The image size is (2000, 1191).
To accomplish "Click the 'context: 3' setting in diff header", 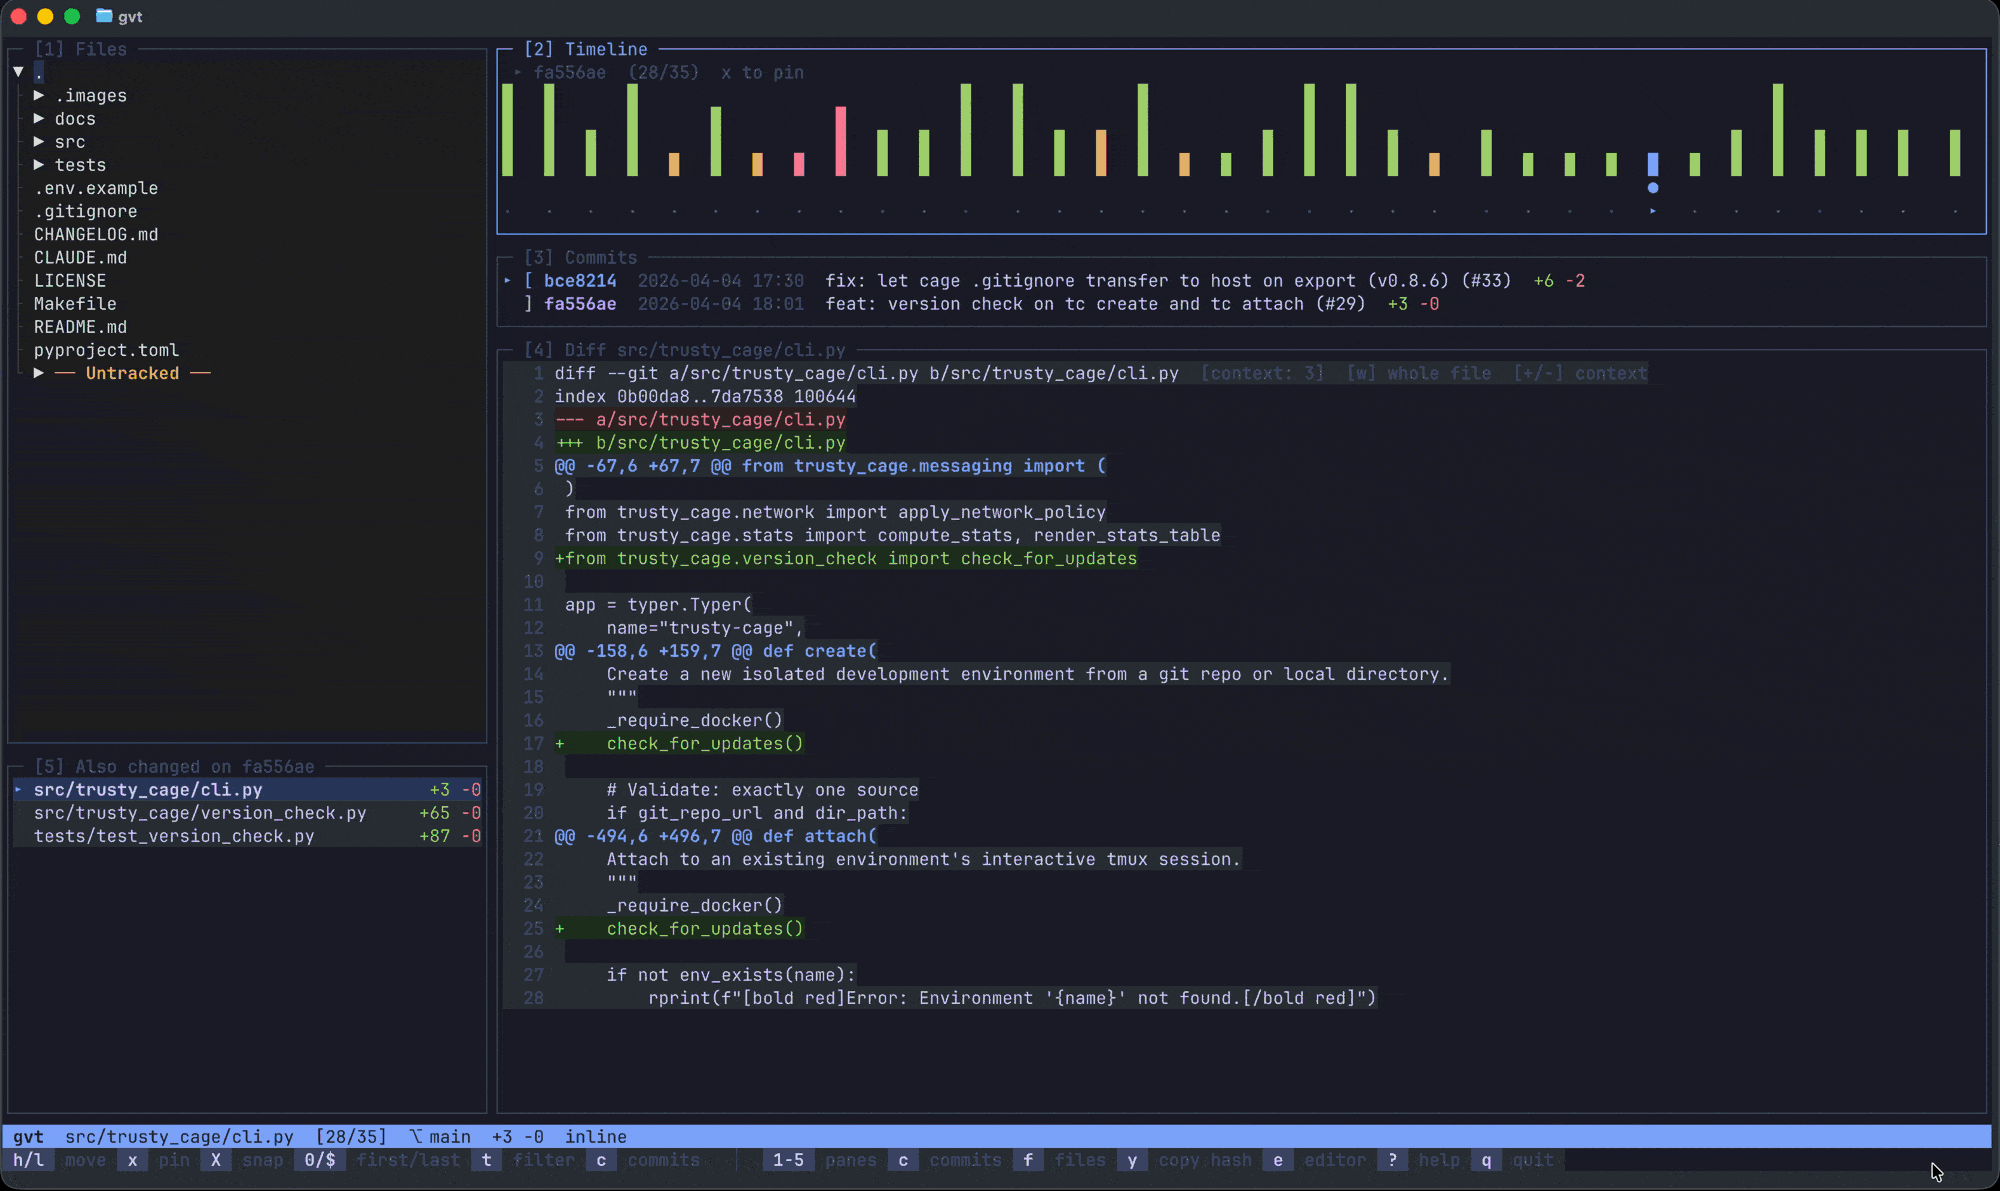I will click(x=1262, y=372).
